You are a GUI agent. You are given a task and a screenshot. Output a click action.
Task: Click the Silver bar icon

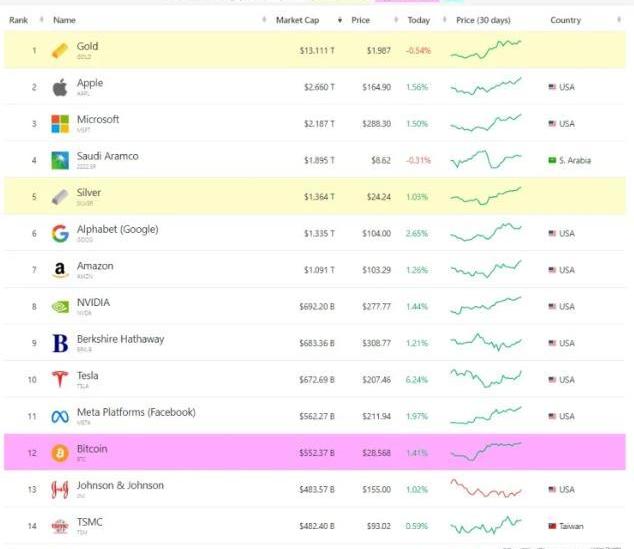(x=60, y=197)
